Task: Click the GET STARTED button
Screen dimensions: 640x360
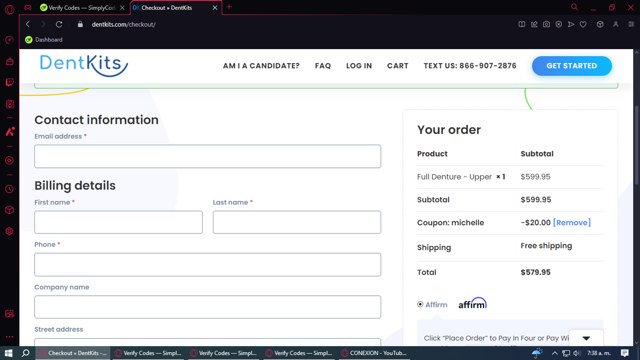Action: pos(571,66)
